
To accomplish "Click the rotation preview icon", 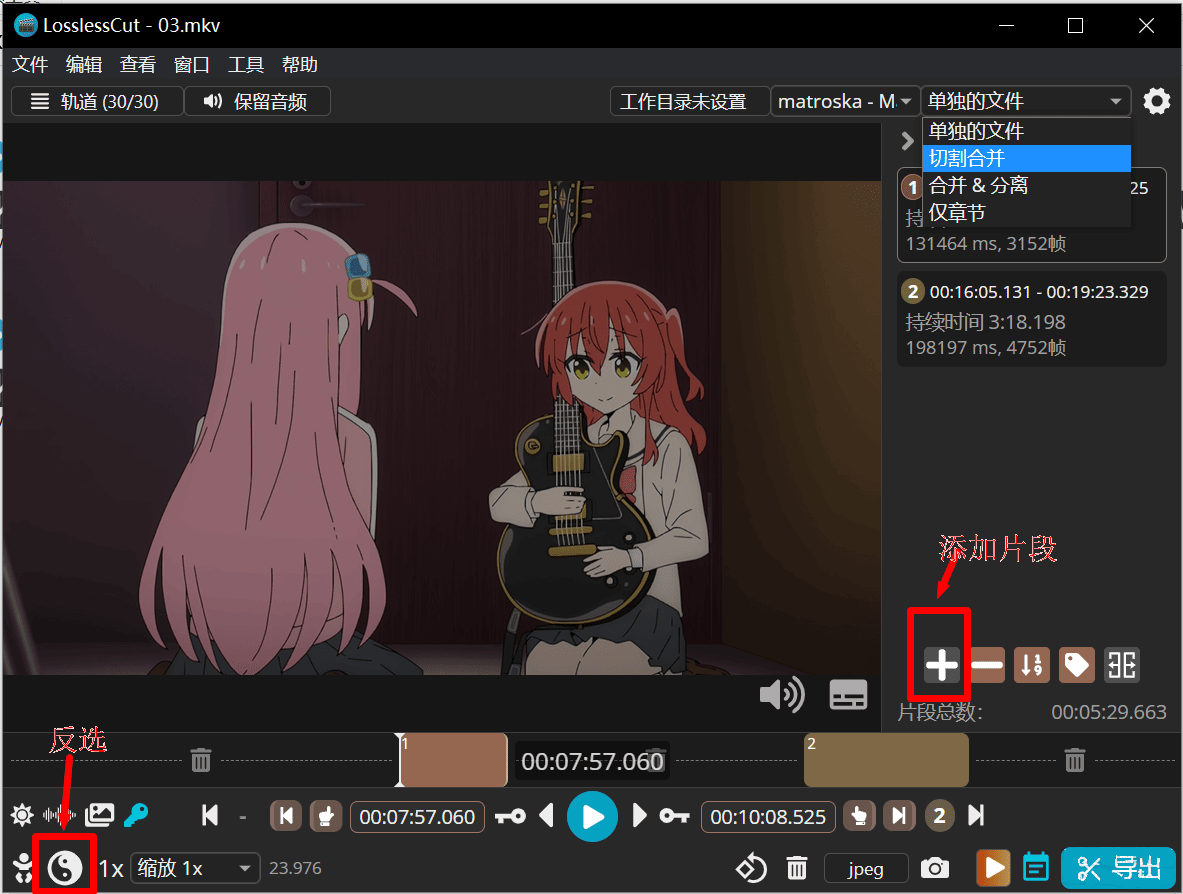I will tap(751, 868).
